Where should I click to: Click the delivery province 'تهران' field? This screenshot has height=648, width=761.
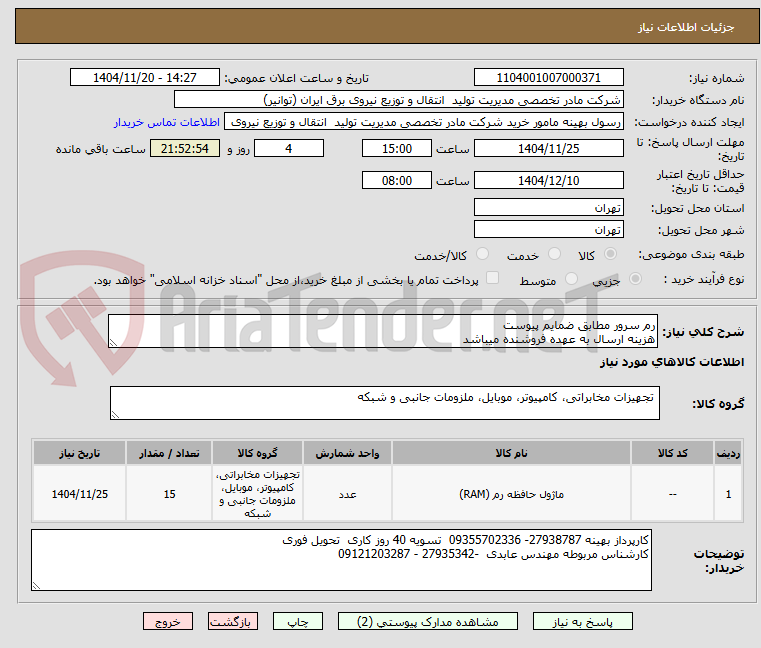[548, 208]
